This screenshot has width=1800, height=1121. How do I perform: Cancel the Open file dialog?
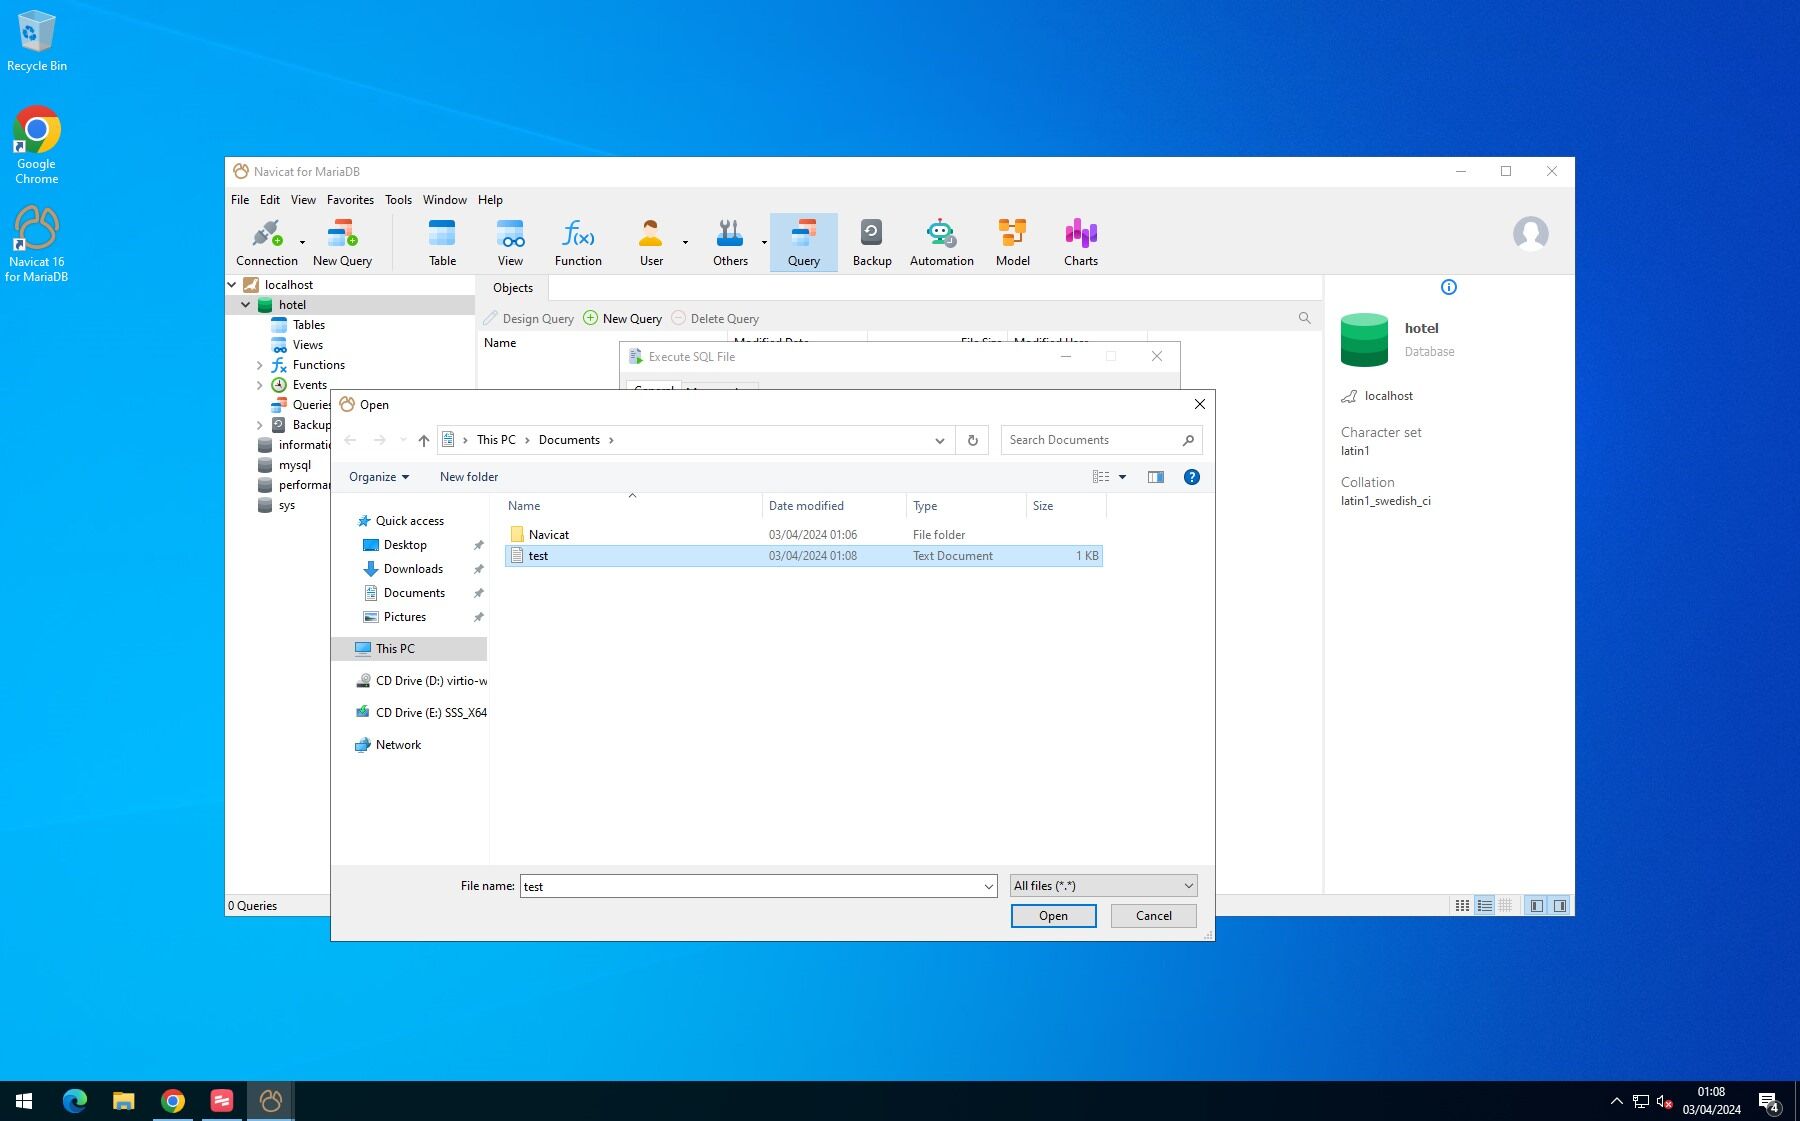(x=1153, y=916)
